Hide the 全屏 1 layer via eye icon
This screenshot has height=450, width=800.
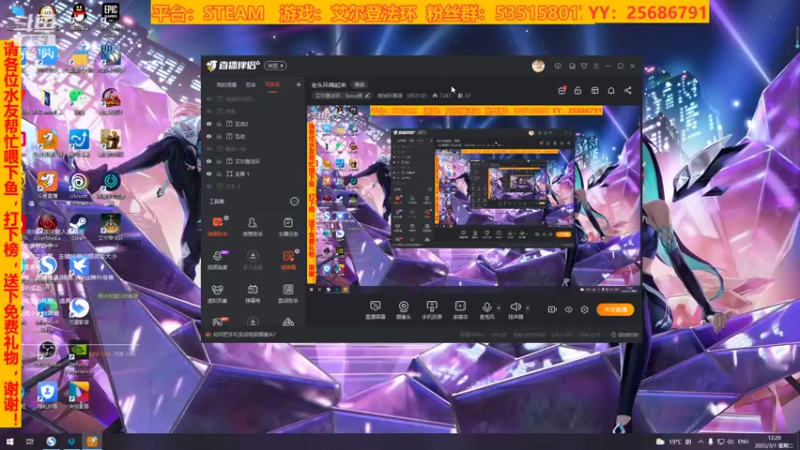click(209, 174)
